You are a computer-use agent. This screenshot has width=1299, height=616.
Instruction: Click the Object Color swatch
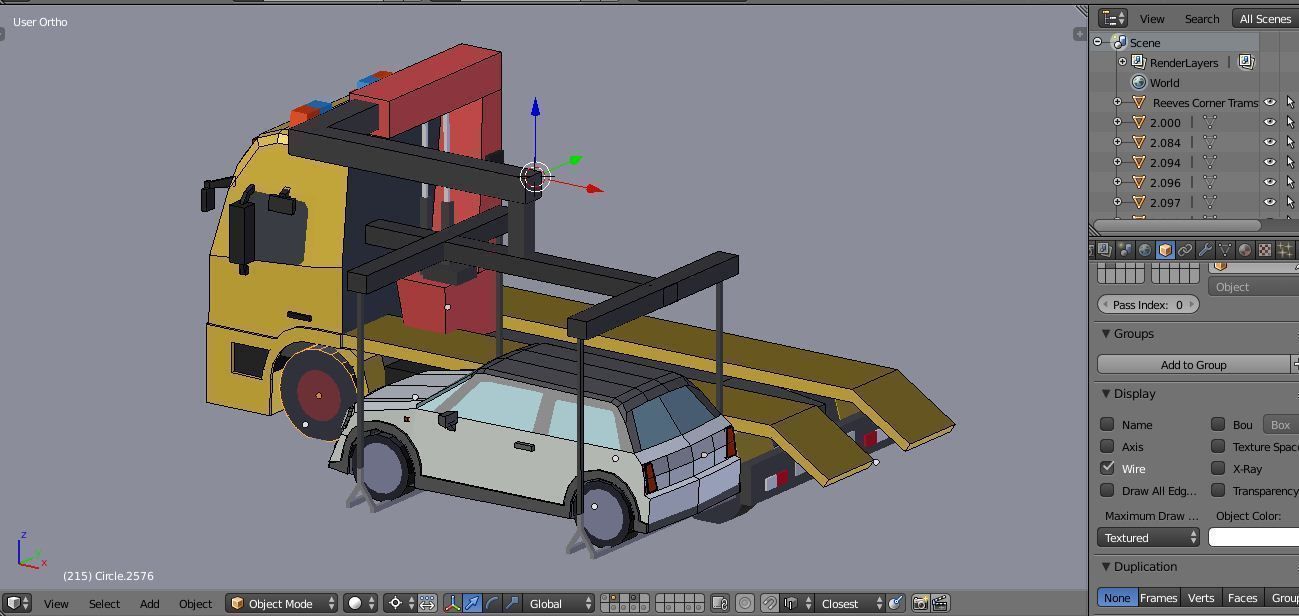tap(1253, 537)
